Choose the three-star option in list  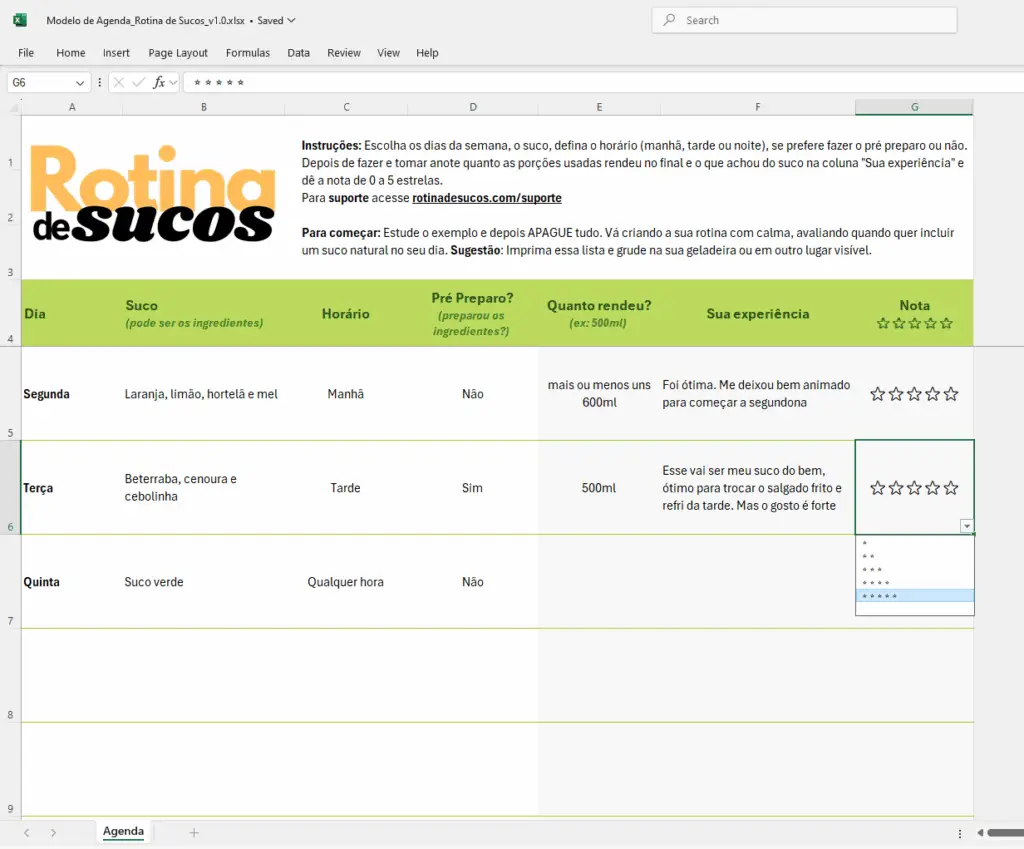click(x=914, y=569)
